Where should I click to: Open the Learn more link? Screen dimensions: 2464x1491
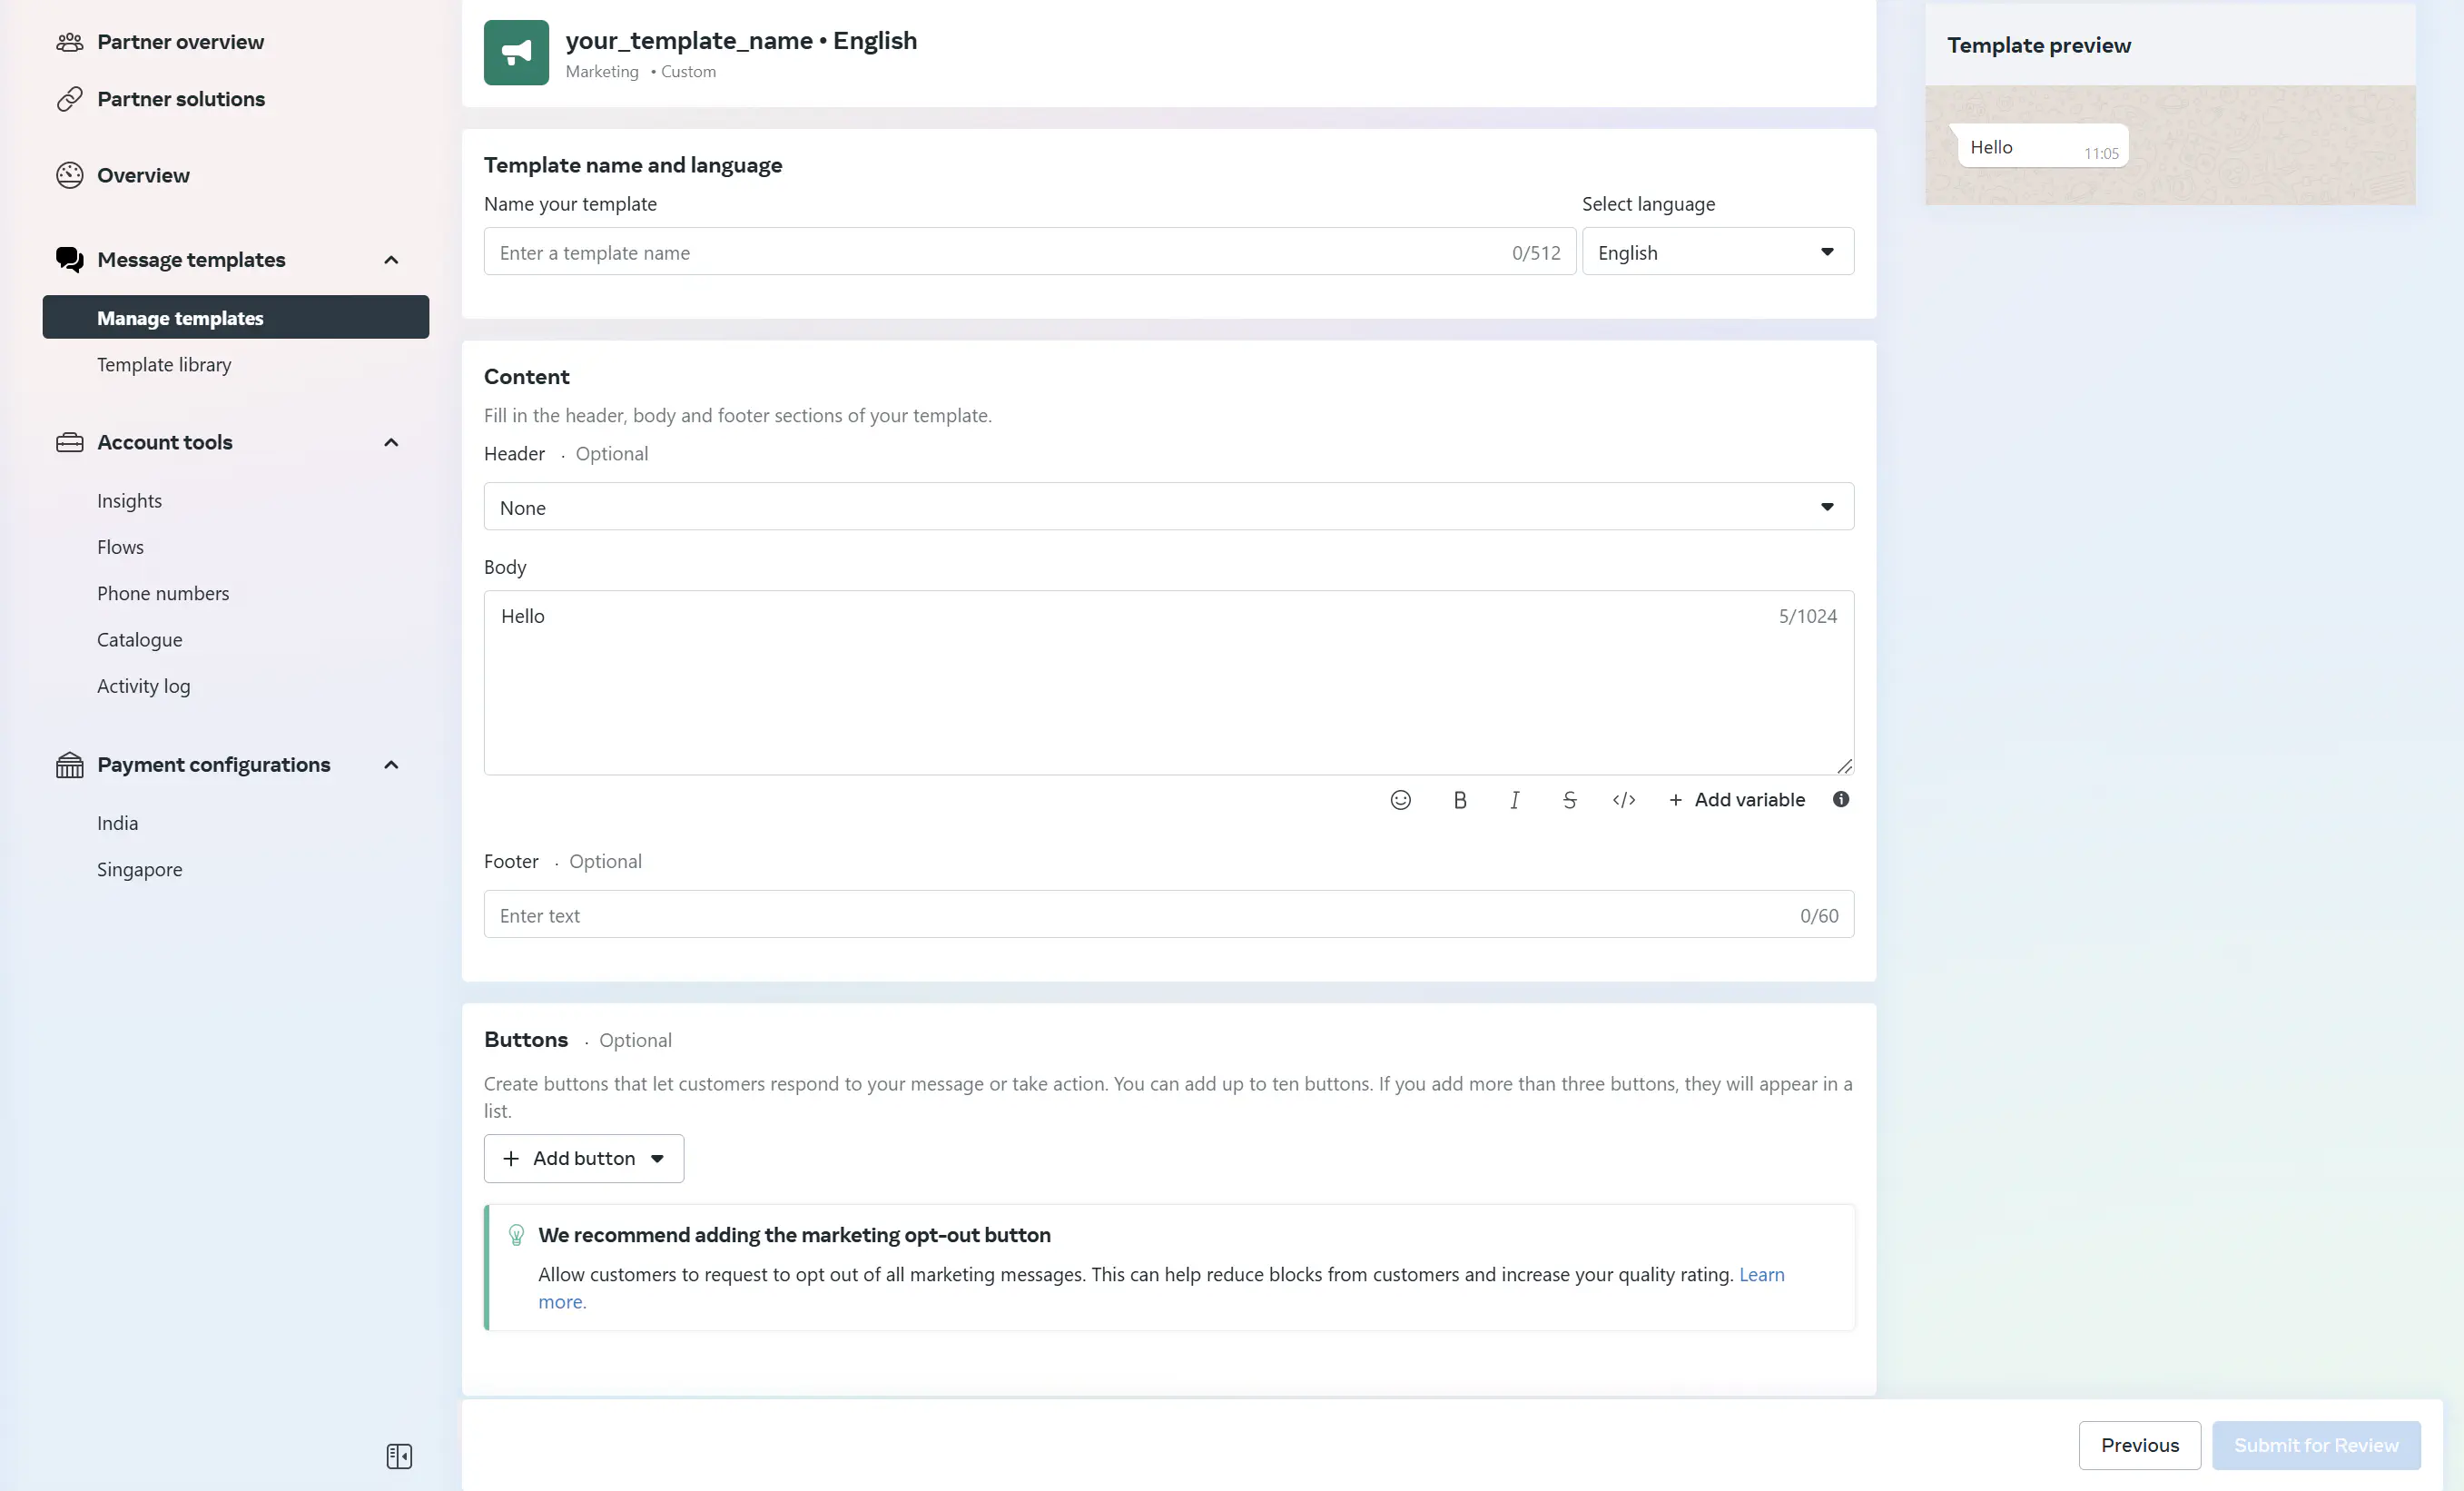[1761, 1275]
